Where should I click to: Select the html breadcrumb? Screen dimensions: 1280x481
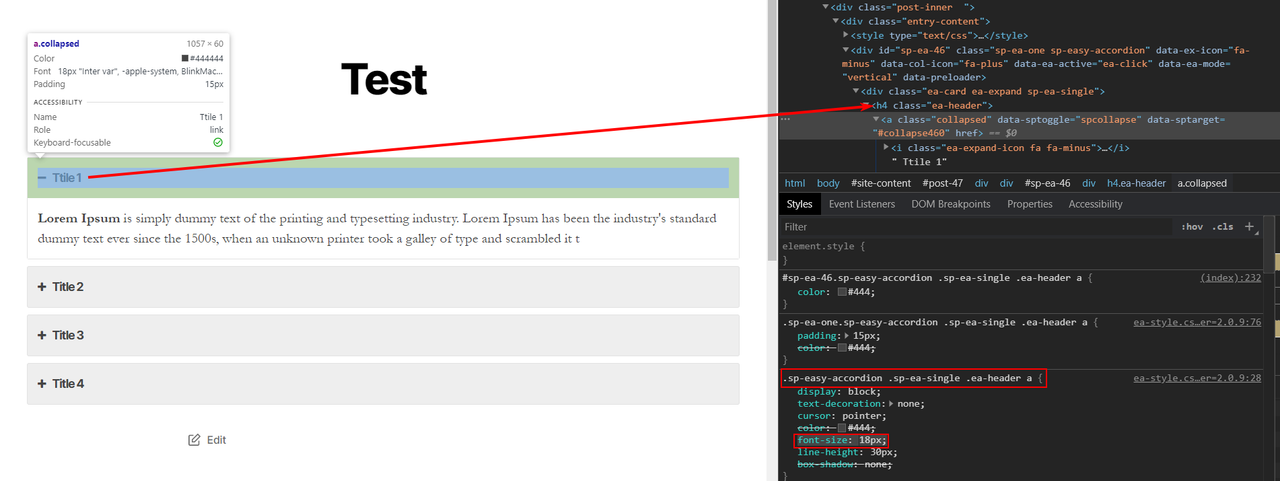[x=795, y=183]
